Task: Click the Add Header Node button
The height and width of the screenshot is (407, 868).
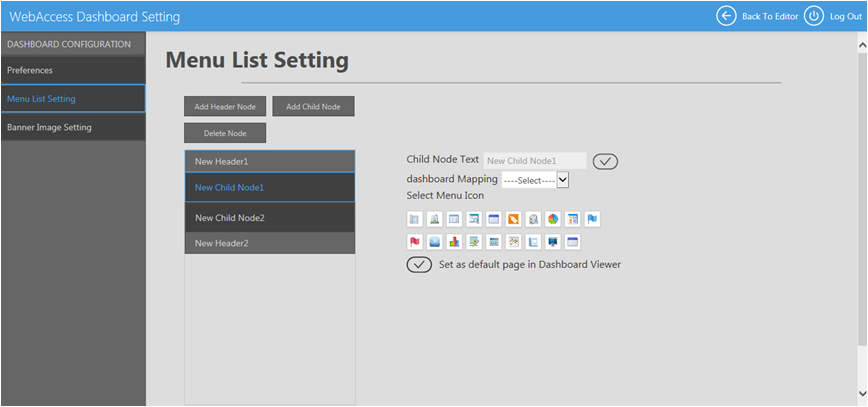Action: 225,106
